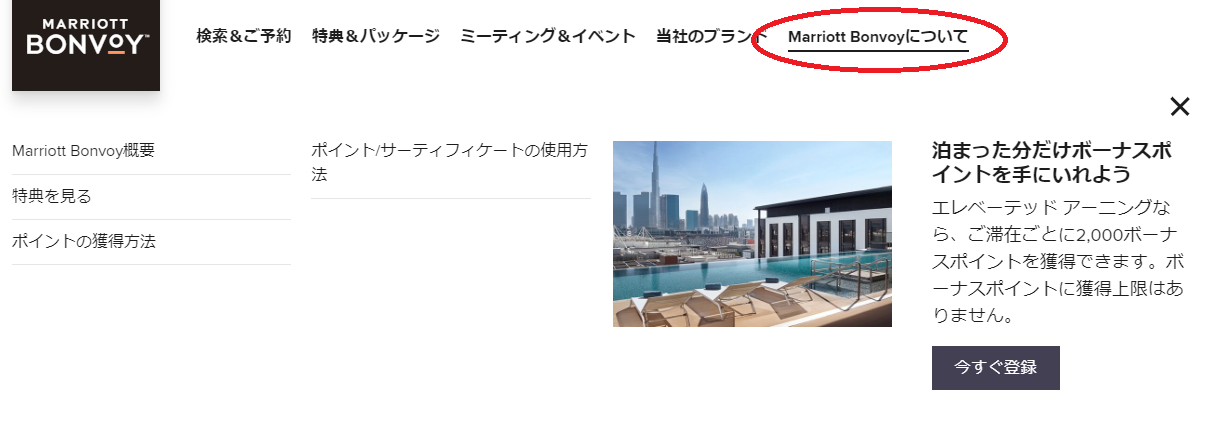
Task: Close the menu with the X icon
Action: click(x=1180, y=107)
